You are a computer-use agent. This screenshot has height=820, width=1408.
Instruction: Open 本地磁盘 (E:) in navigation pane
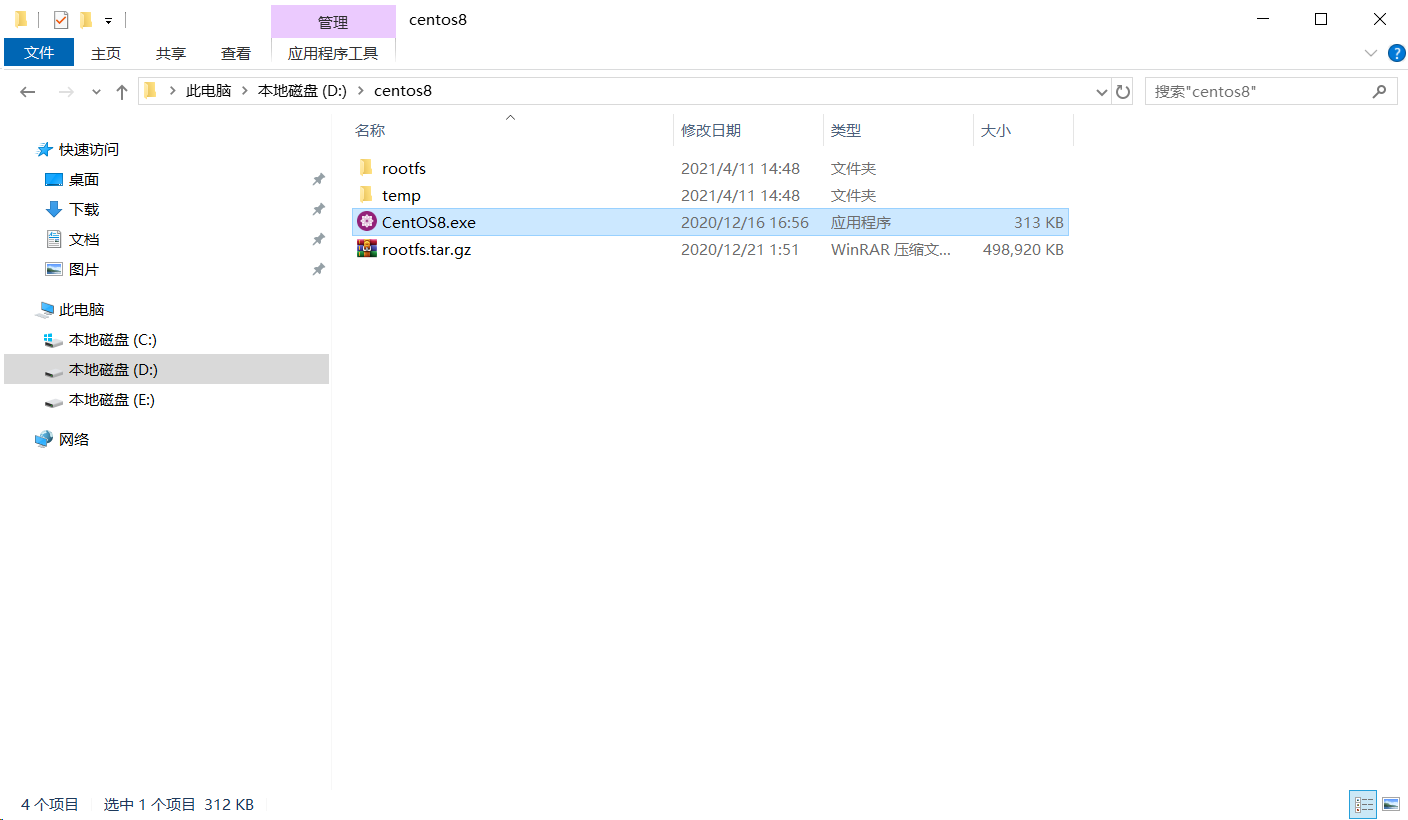pyautogui.click(x=112, y=400)
